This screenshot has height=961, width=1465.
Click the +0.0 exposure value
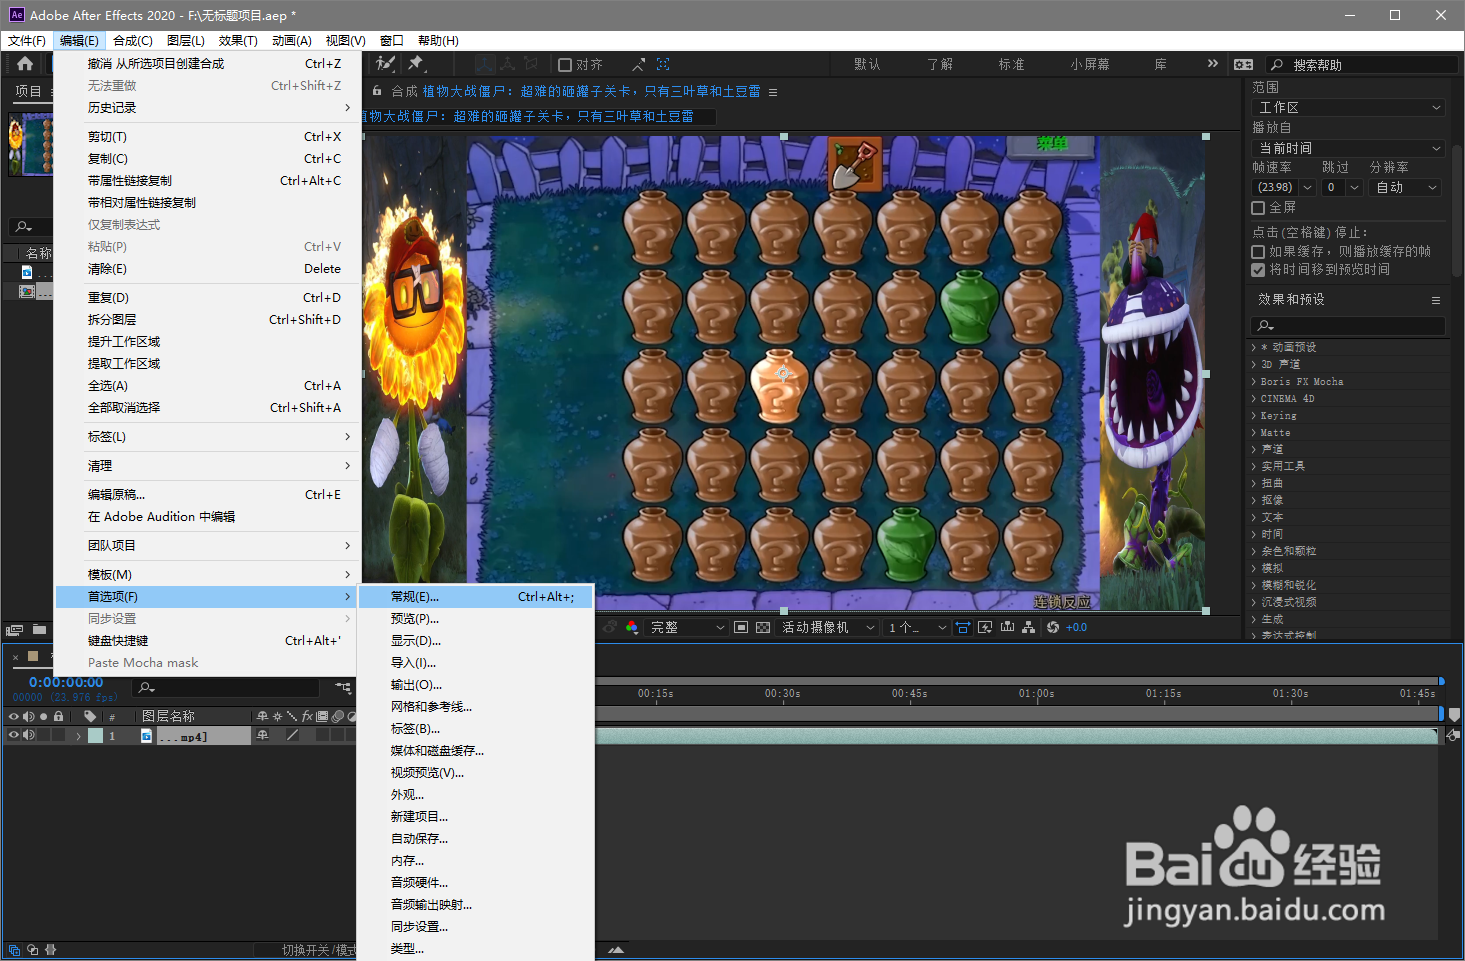tap(1076, 628)
